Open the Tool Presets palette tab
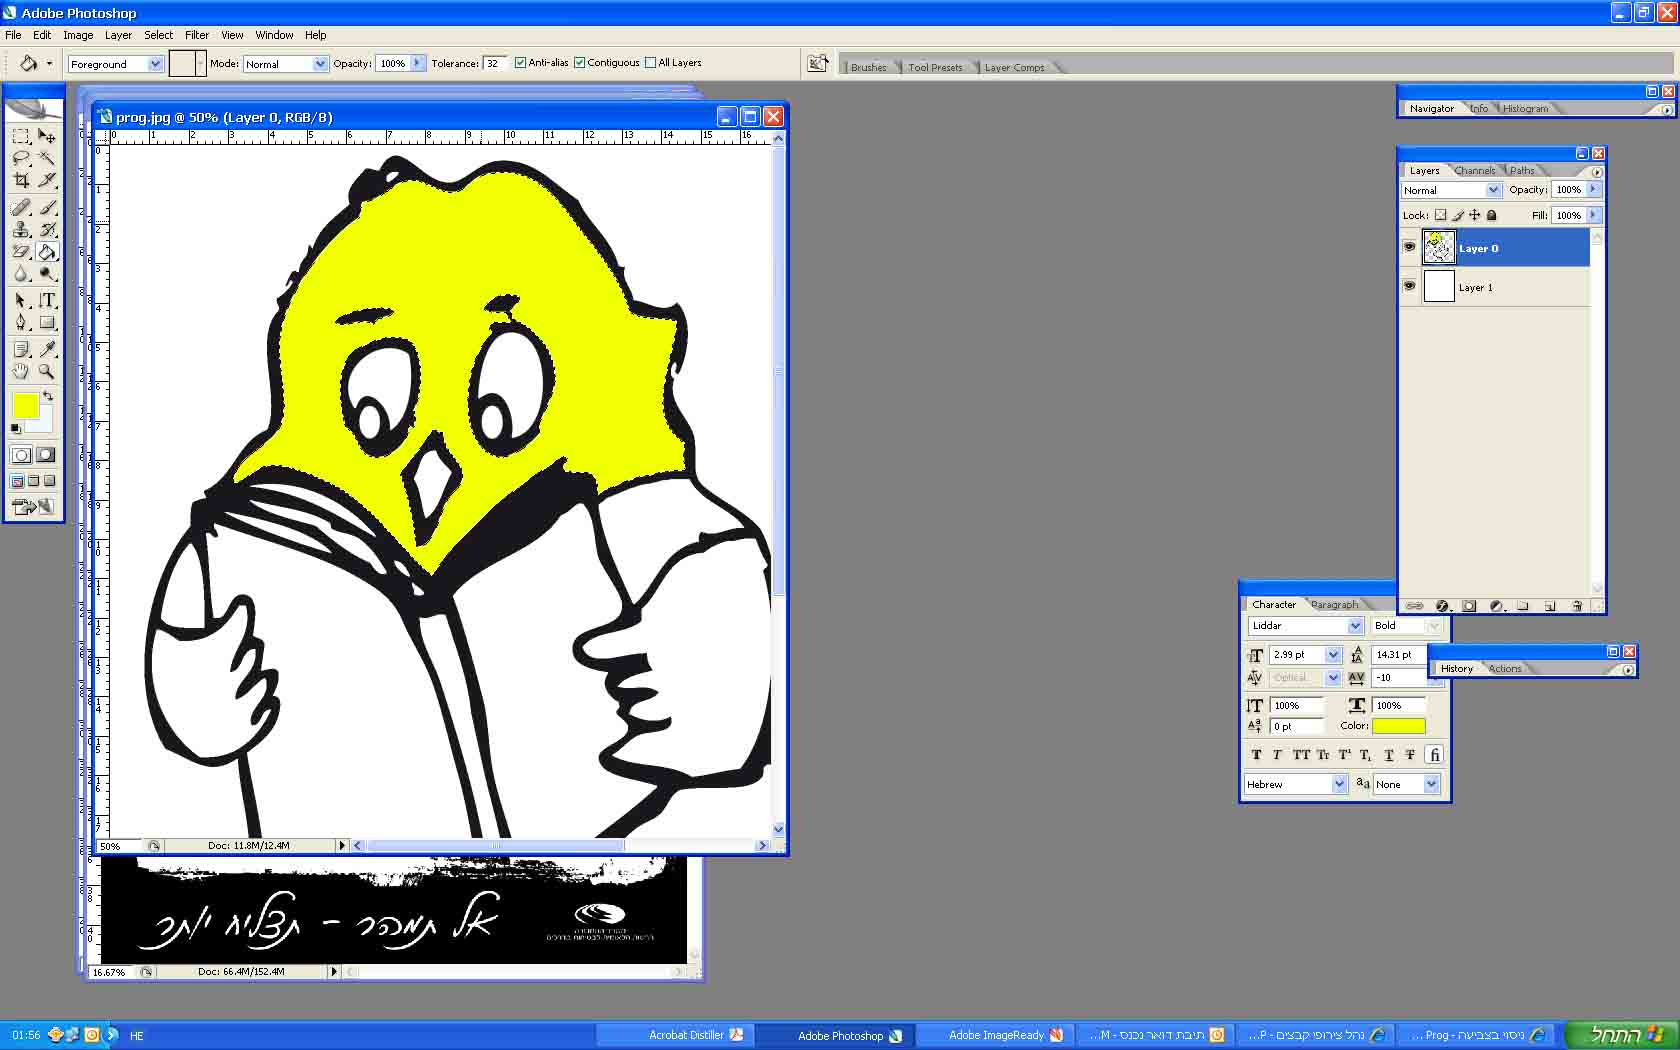The width and height of the screenshot is (1680, 1050). click(x=935, y=68)
